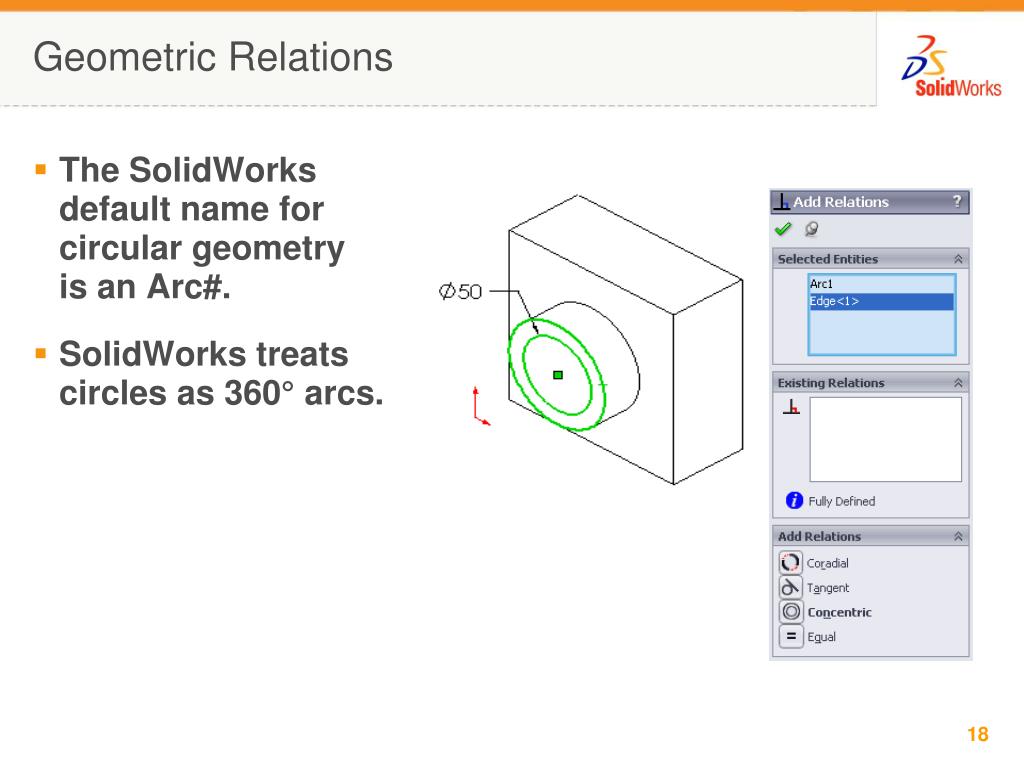This screenshot has width=1024, height=768.
Task: Click the Geometric Relations slide title
Action: point(213,57)
